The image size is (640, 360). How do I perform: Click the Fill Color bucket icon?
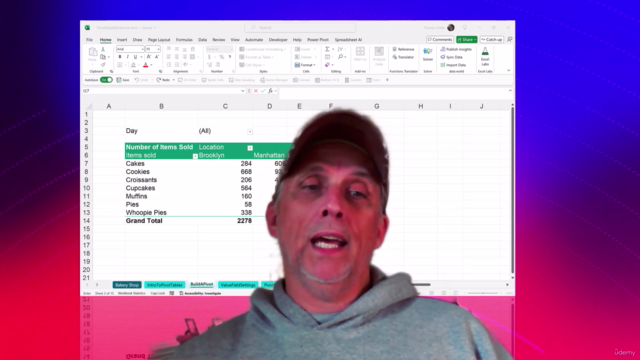coord(133,65)
